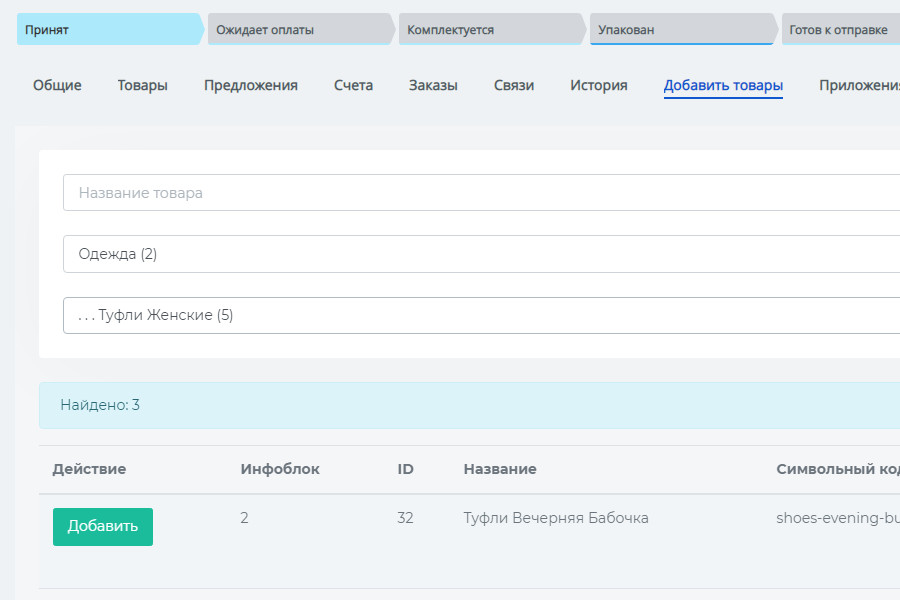Image resolution: width=900 pixels, height=600 pixels.
Task: Move deal to Комплектуется stage
Action: (490, 30)
